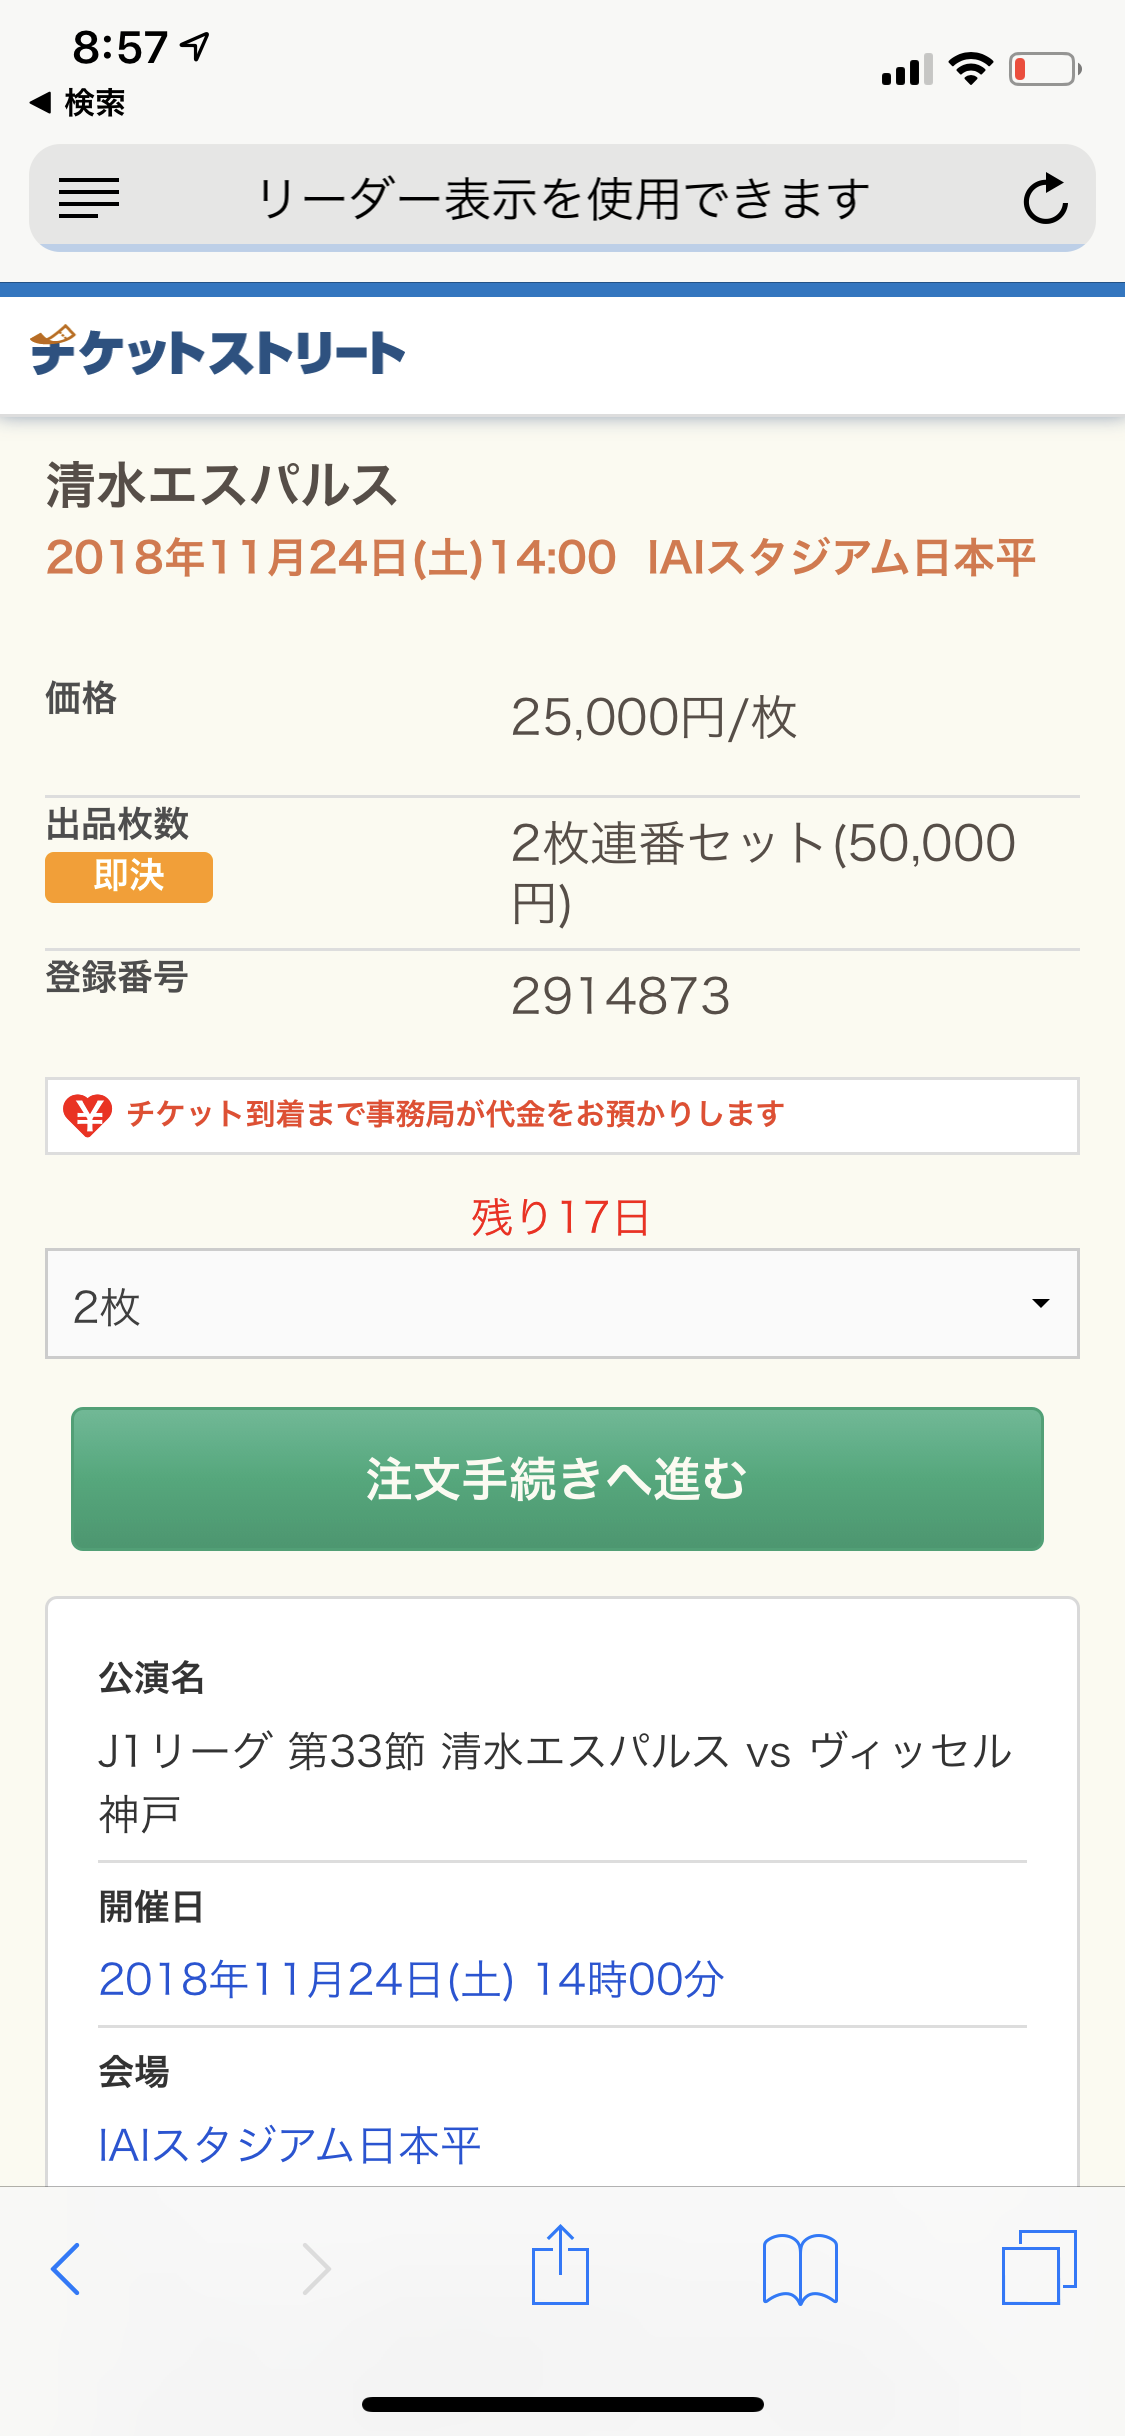1125x2436 pixels.
Task: Tap the home indicator bar
Action: click(562, 2404)
